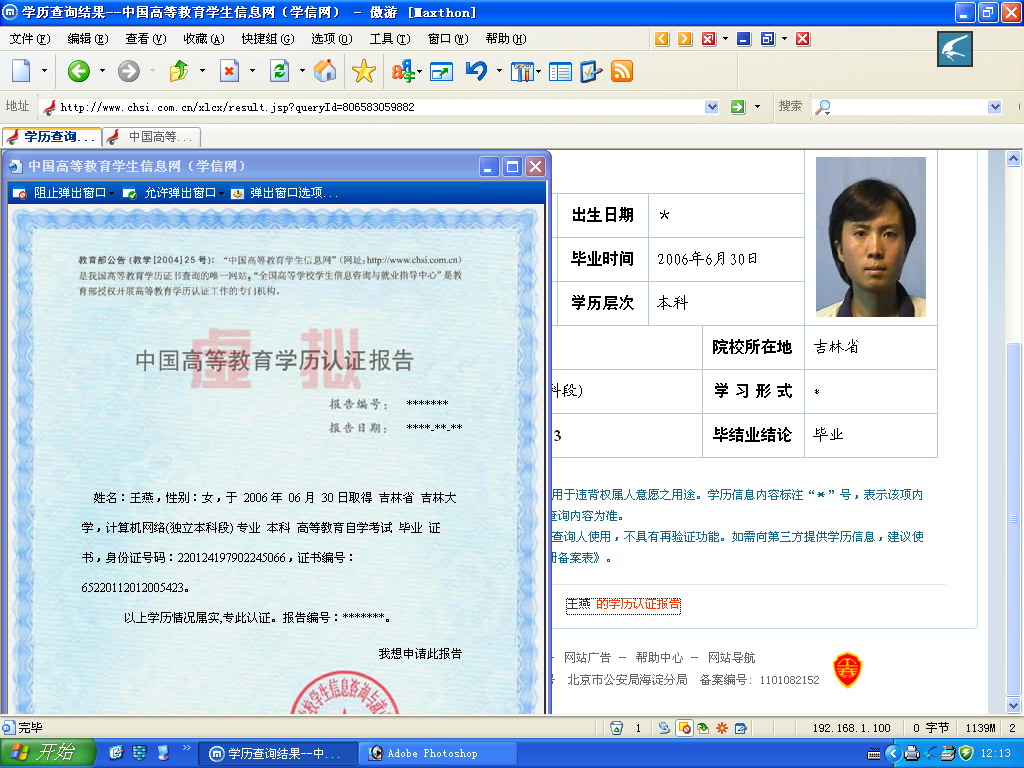This screenshot has width=1024, height=768.
Task: Click the page vertical scrollbar thumb
Action: pos(1014,519)
